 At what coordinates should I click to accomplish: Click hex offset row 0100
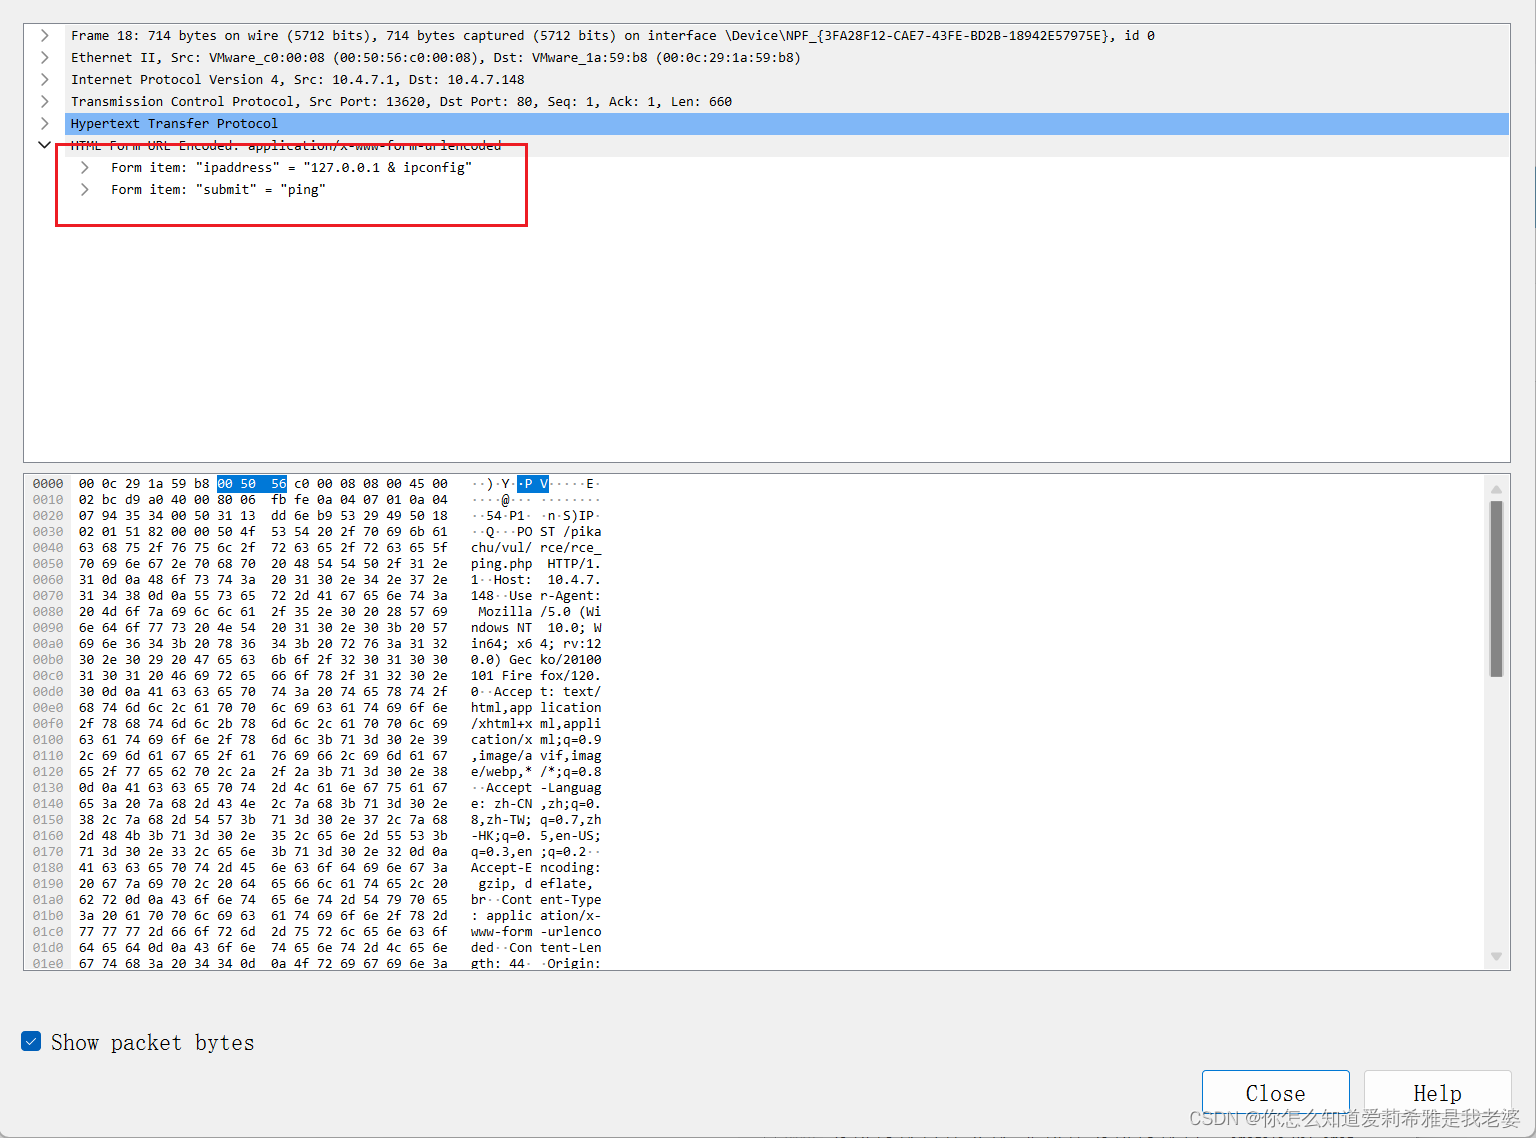(x=48, y=740)
